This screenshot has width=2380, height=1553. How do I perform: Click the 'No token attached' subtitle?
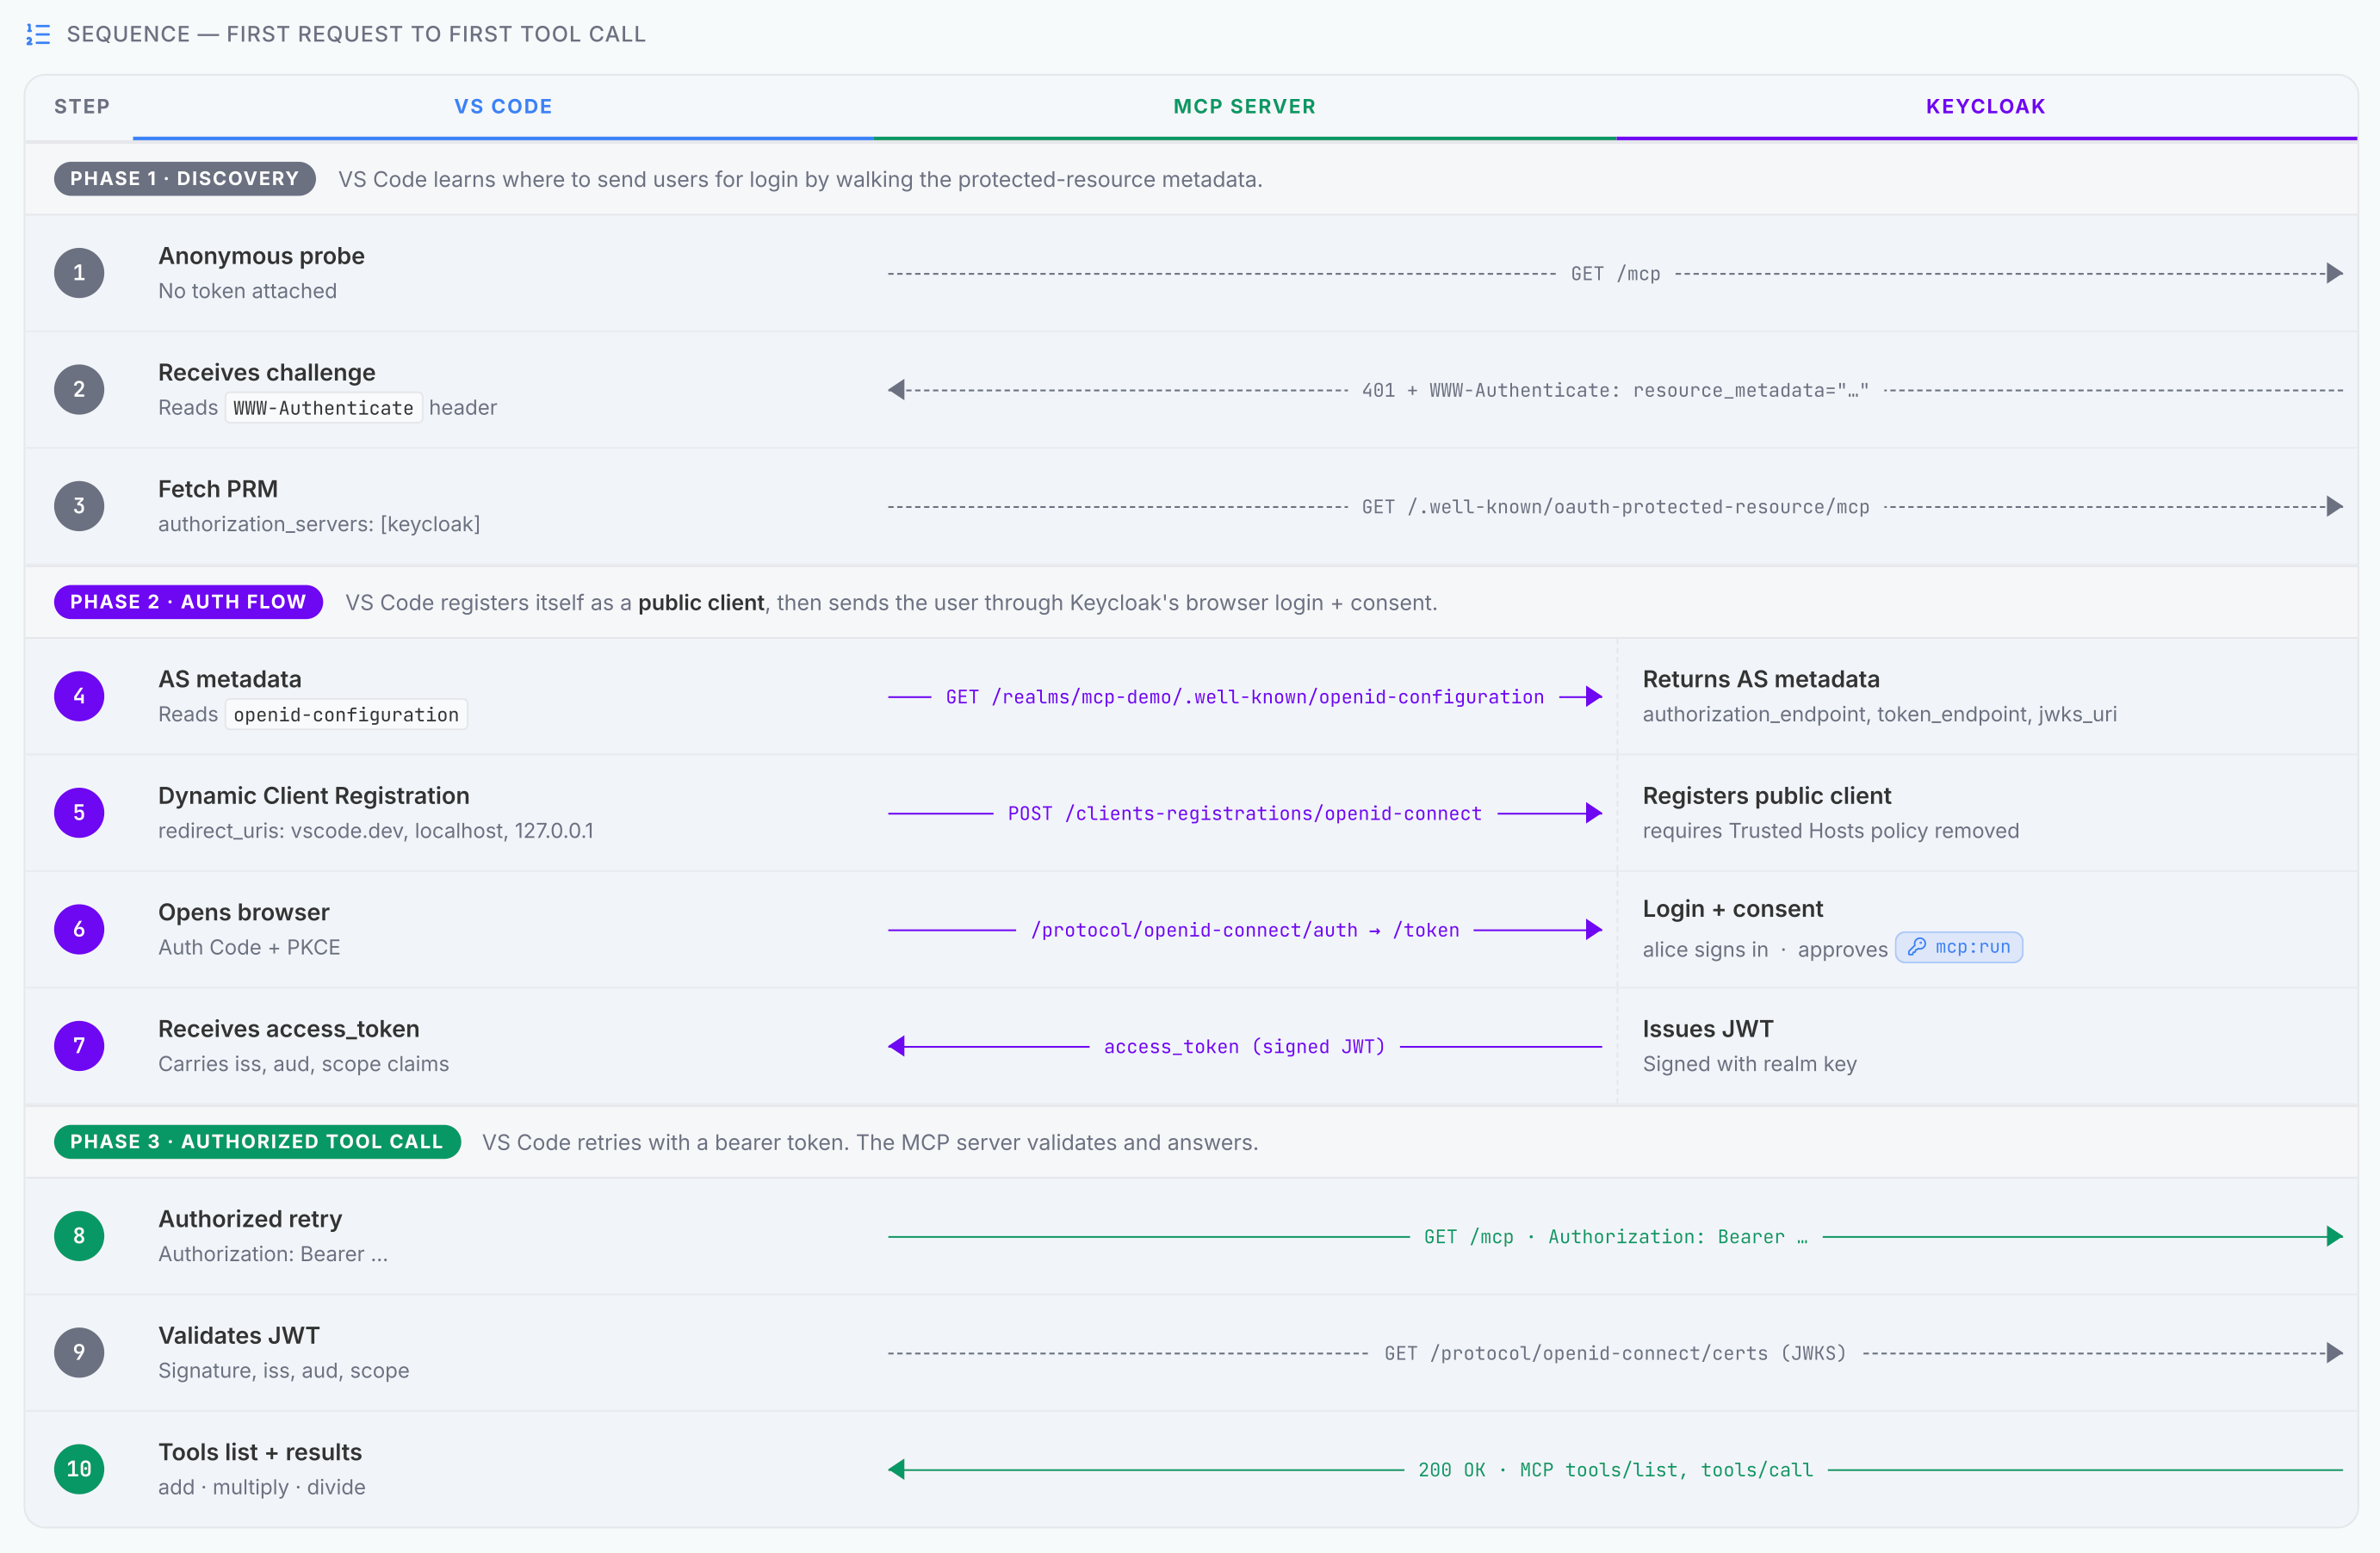click(247, 290)
